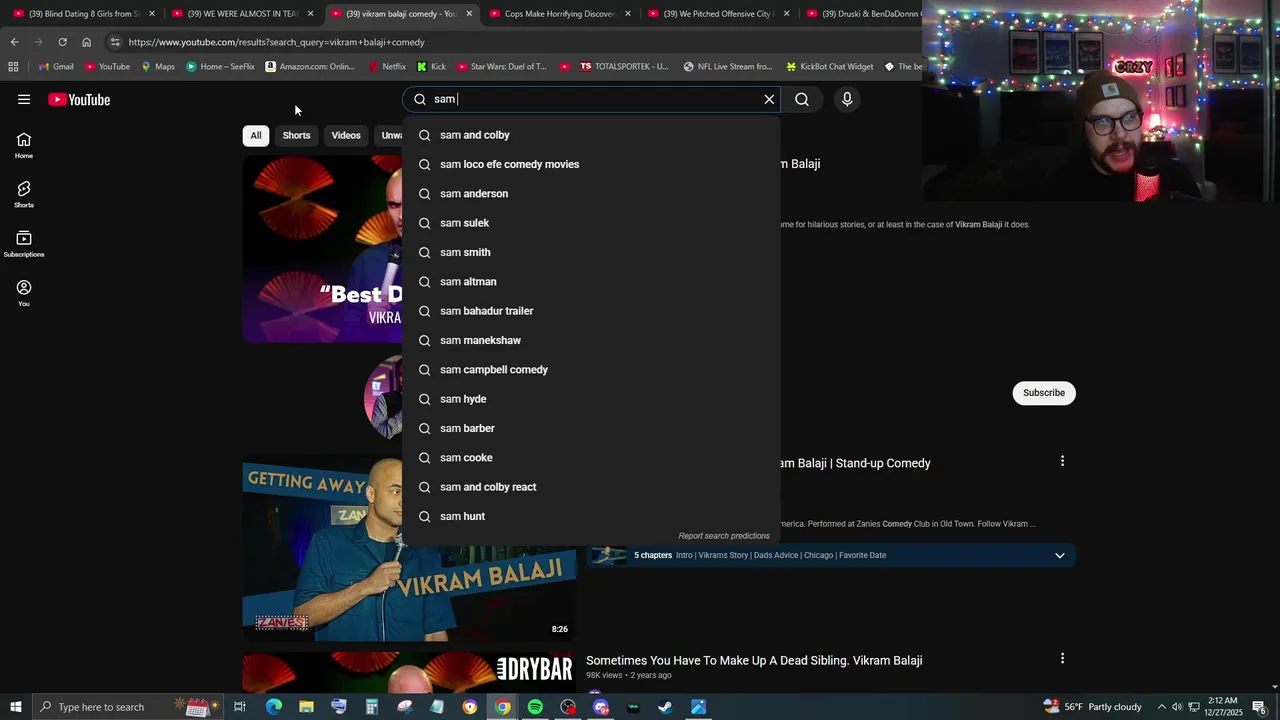Image resolution: width=1280 pixels, height=720 pixels.
Task: Open the Dry Bar video thumbnail
Action: pos(409,671)
